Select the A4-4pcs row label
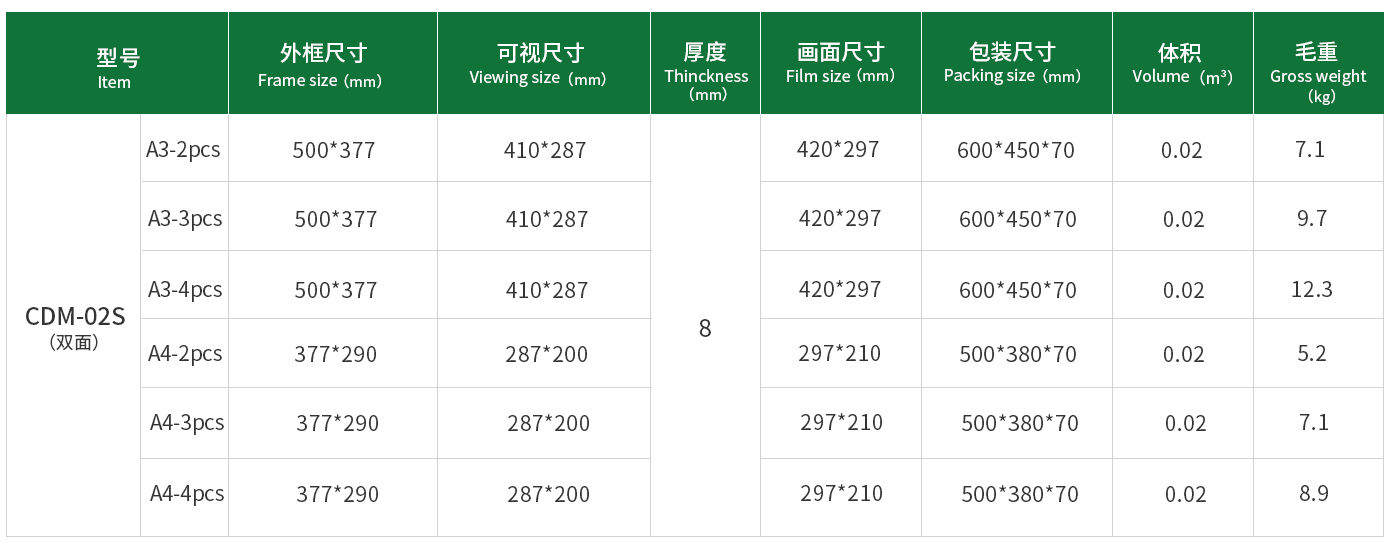1390x547 pixels. tap(184, 493)
